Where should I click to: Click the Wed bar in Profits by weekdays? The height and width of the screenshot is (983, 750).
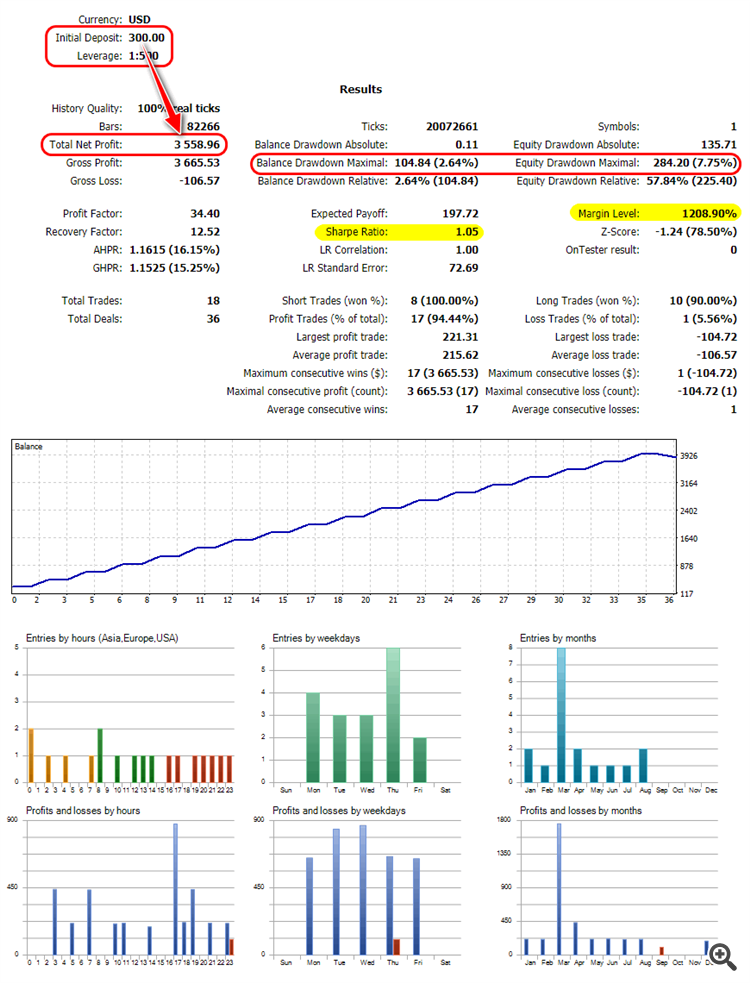363,890
